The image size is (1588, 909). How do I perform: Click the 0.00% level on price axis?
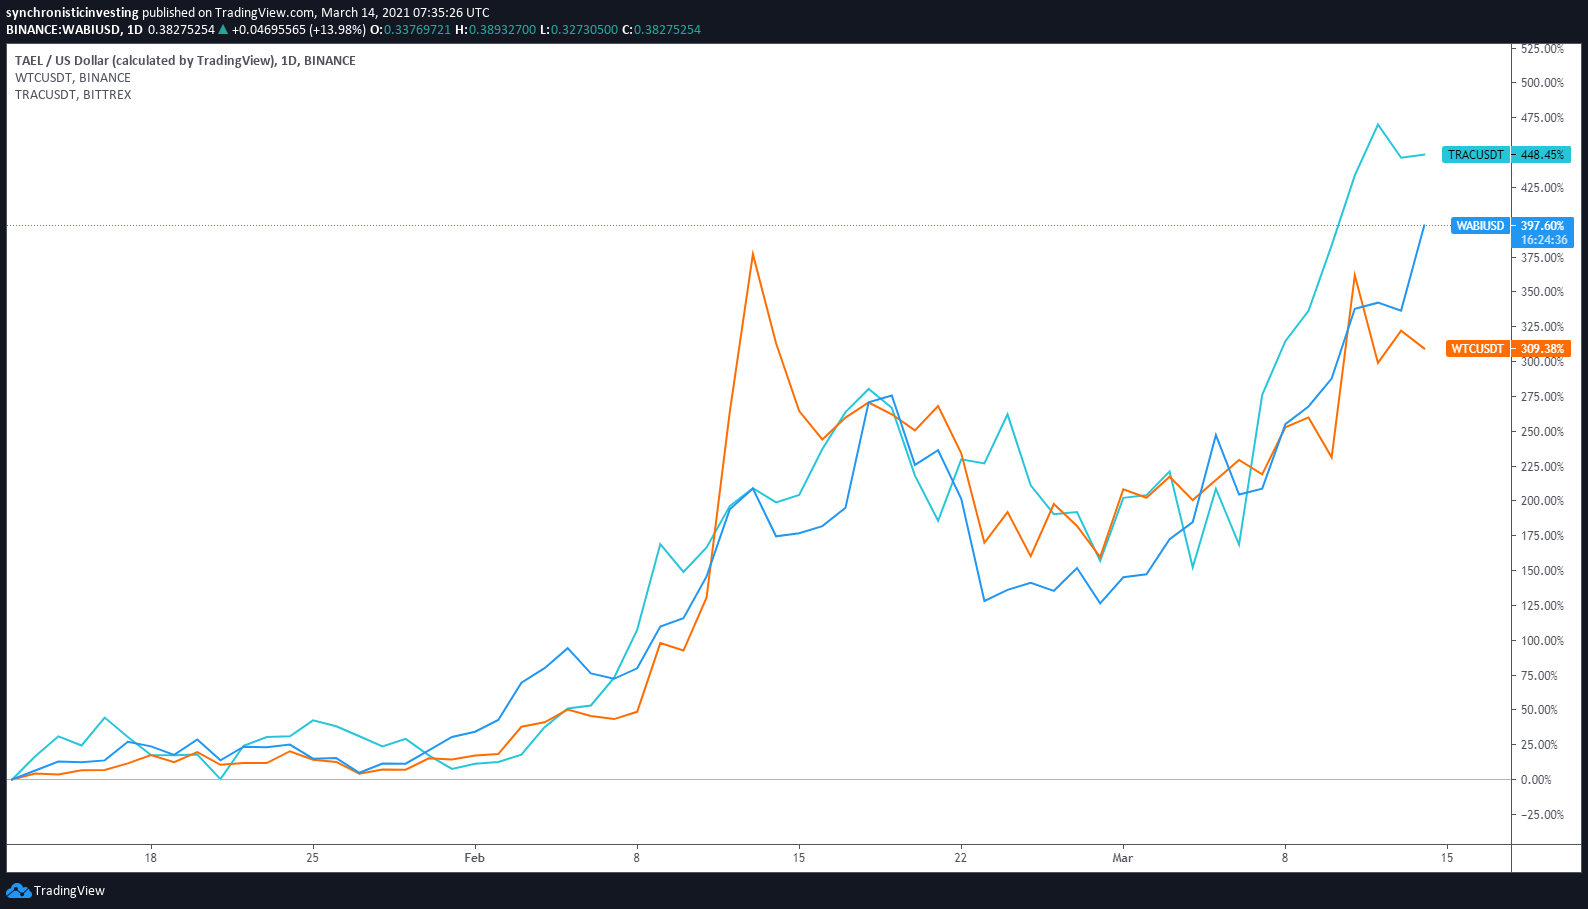coord(1536,780)
